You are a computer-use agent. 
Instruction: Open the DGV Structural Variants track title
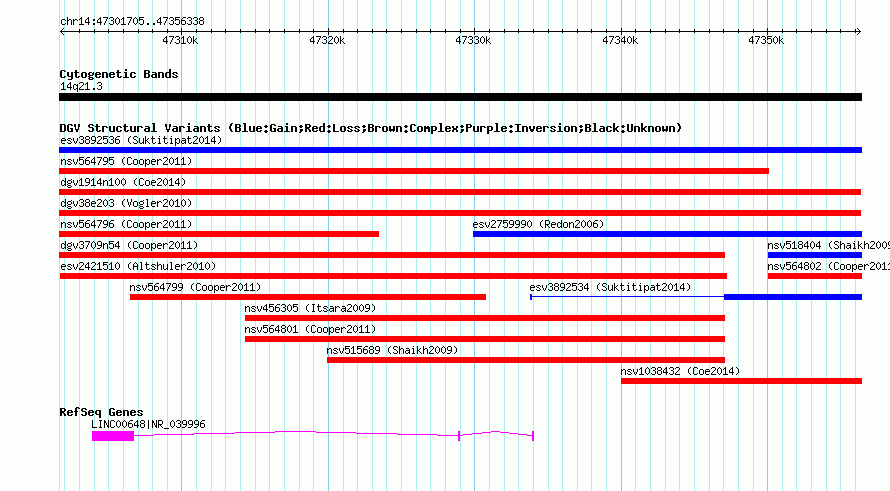tap(370, 128)
